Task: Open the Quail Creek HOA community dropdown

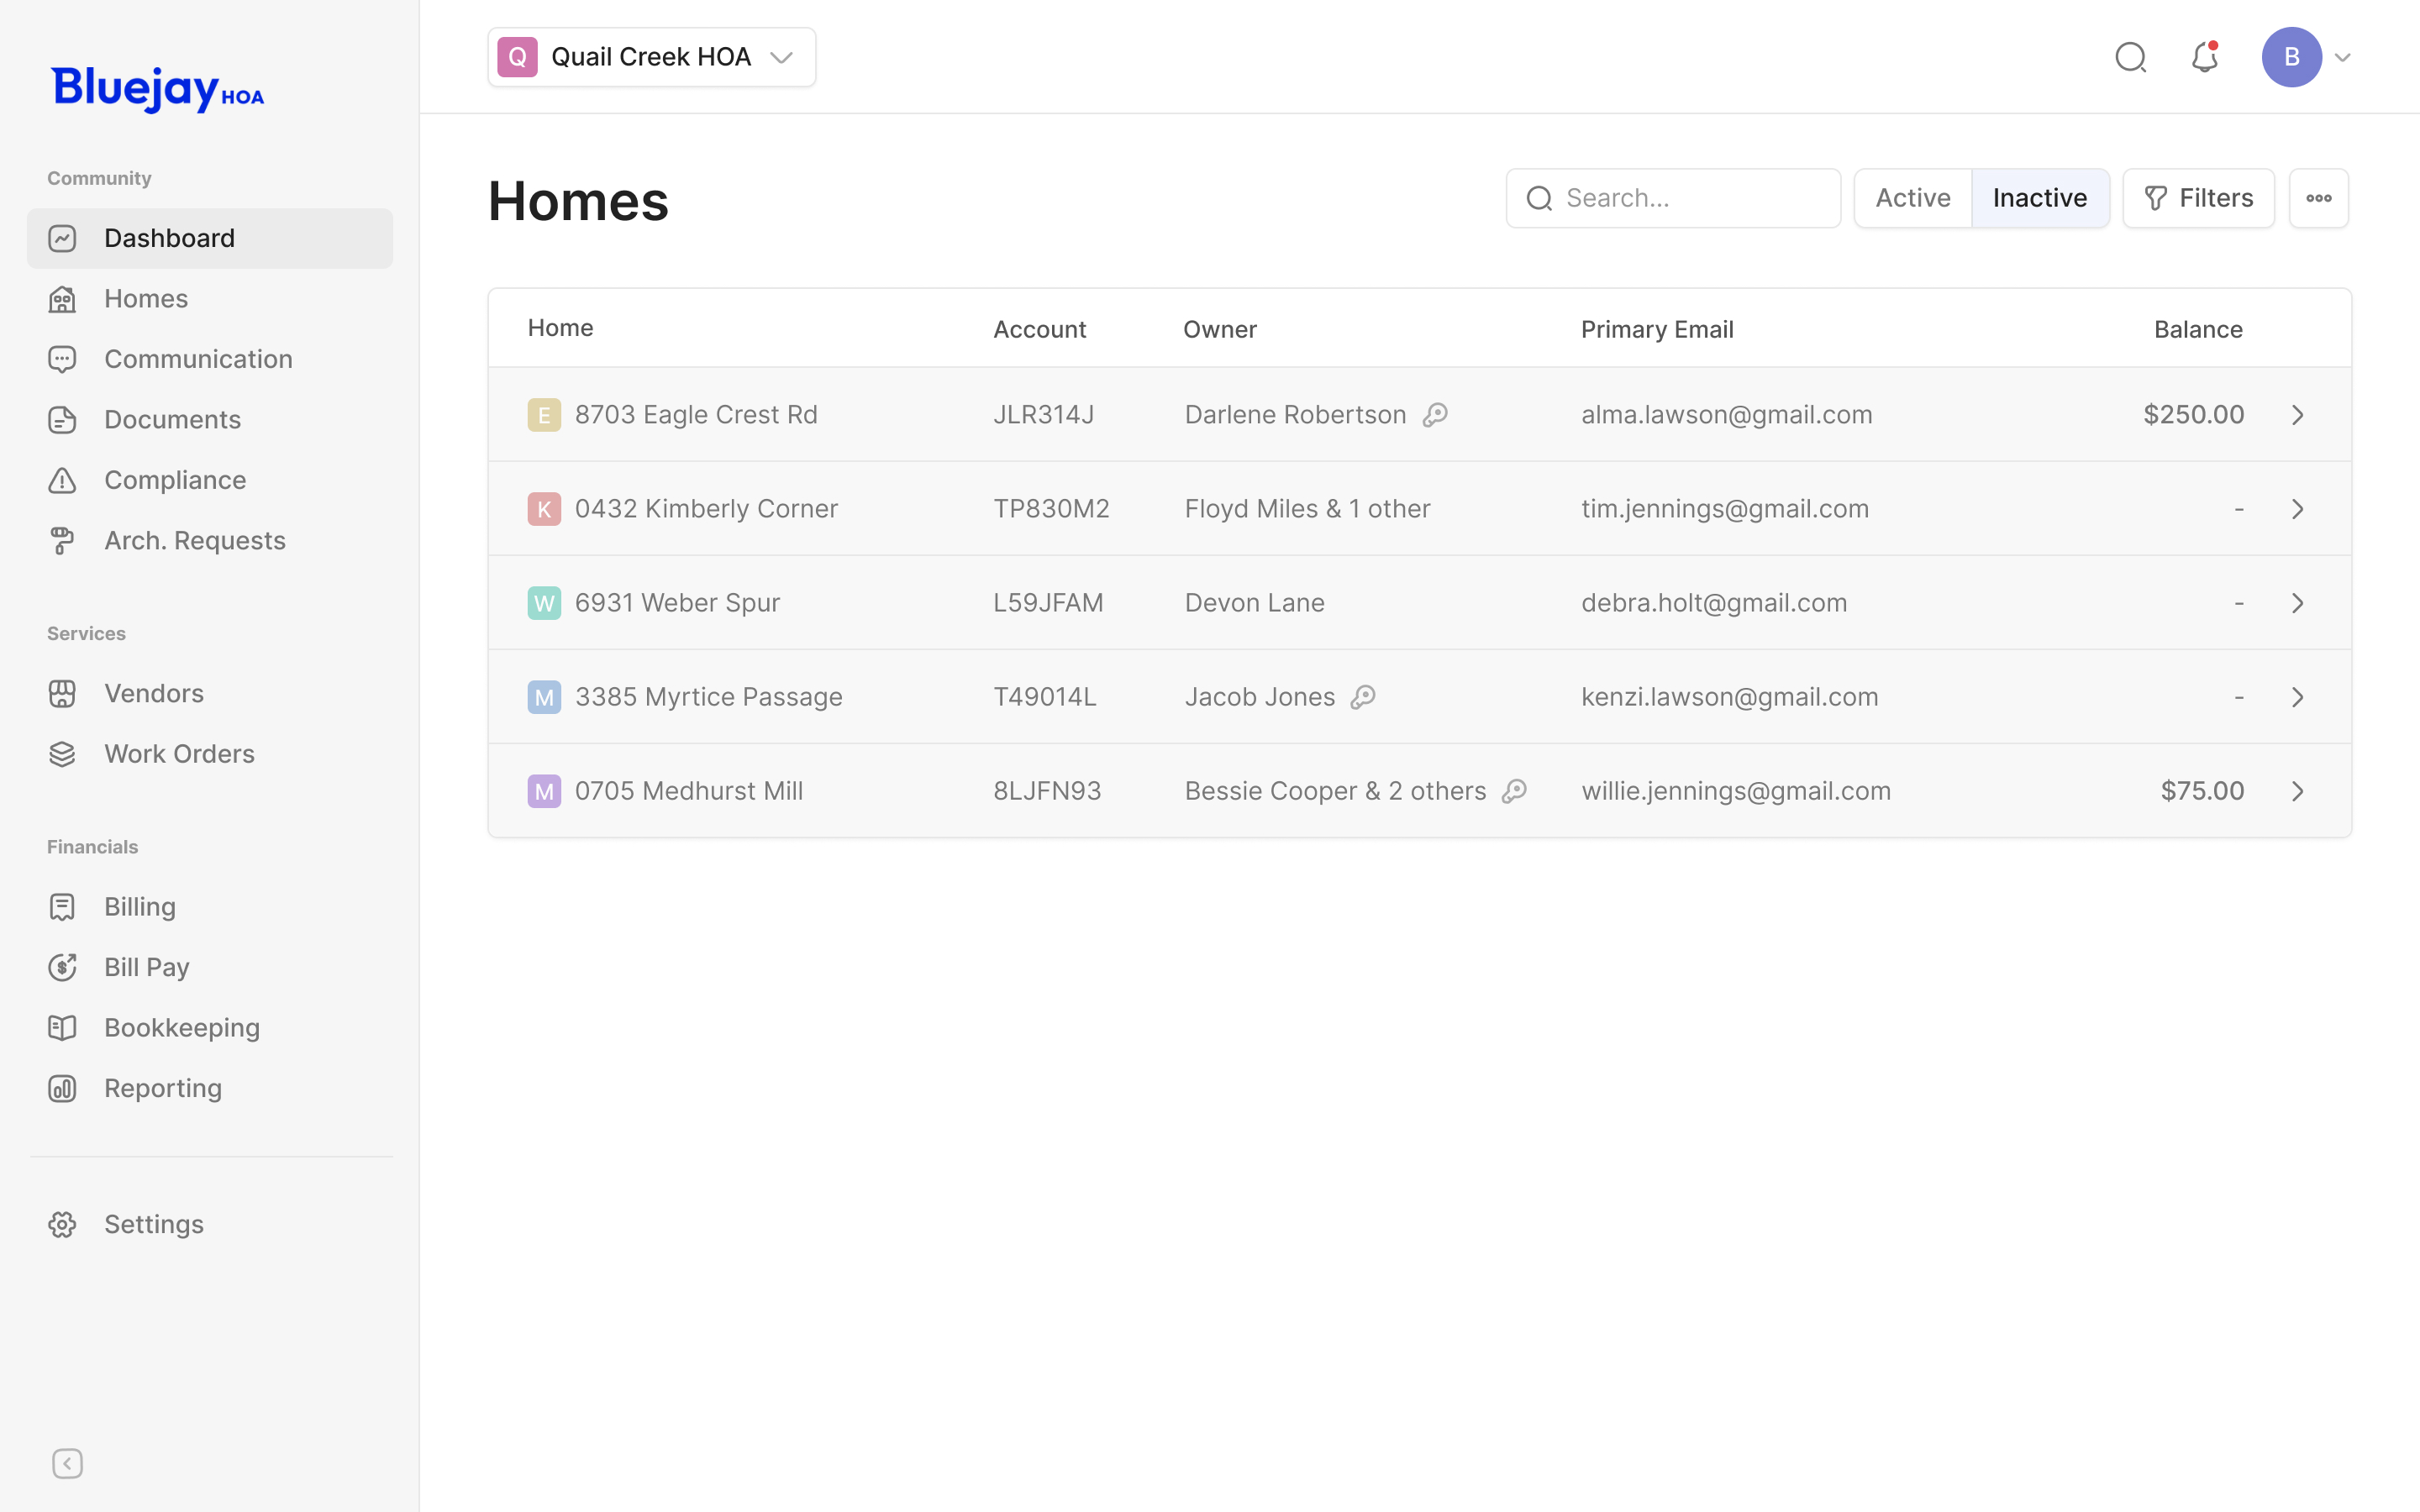Action: pyautogui.click(x=651, y=57)
